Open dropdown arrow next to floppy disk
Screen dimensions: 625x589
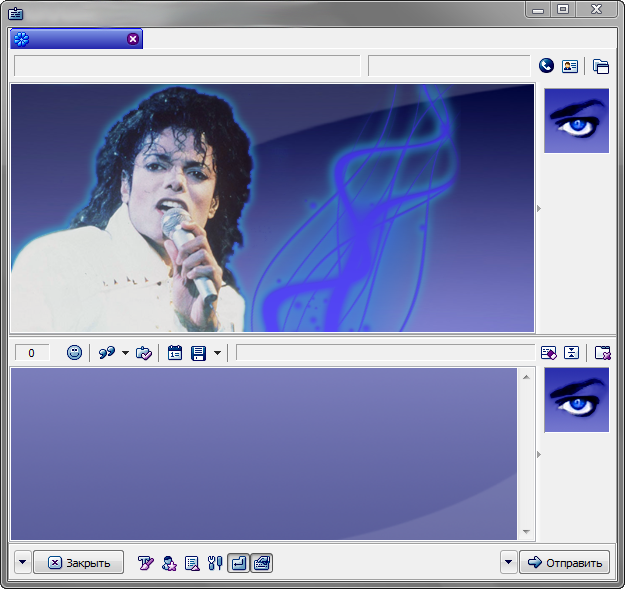[217, 353]
